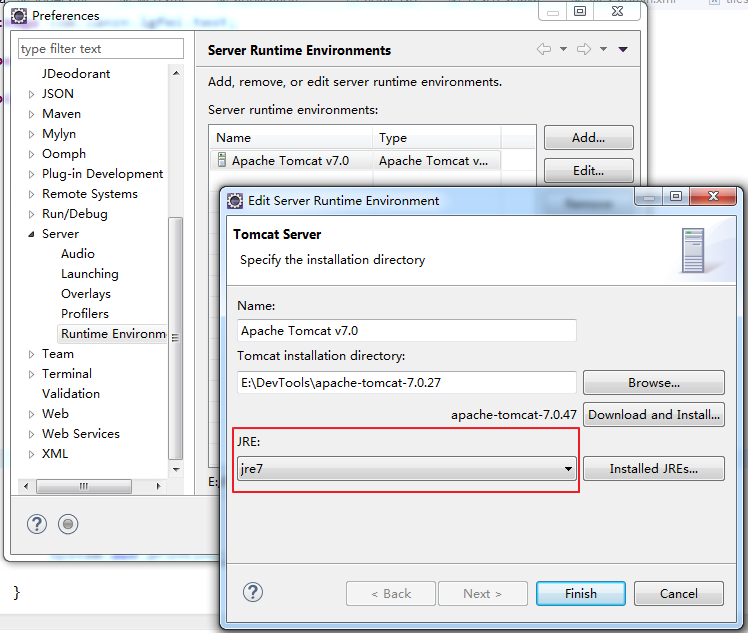The width and height of the screenshot is (748, 633).
Task: Expand the Remote Systems tree node
Action: tap(31, 195)
